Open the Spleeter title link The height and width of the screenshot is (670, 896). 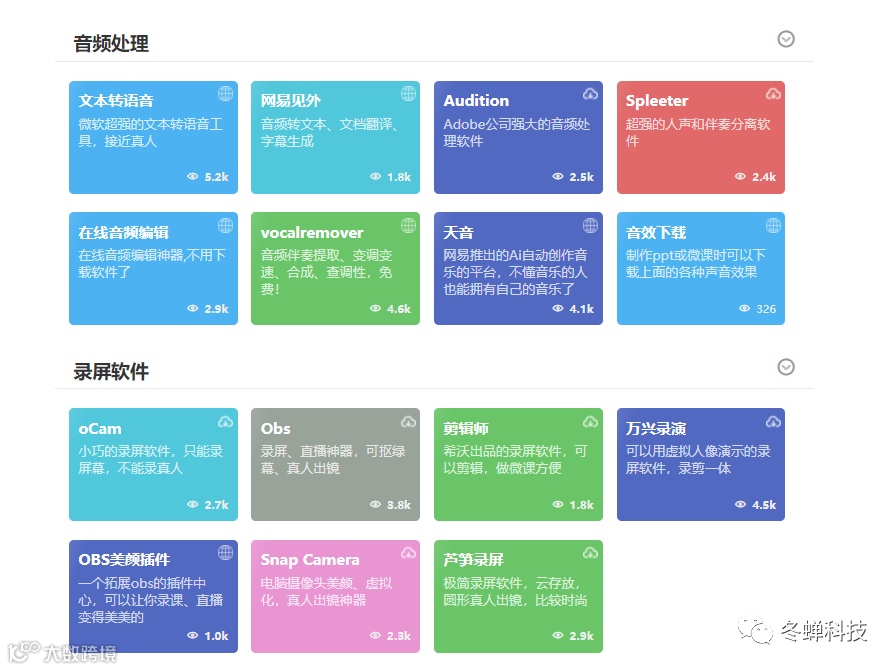[x=657, y=101]
